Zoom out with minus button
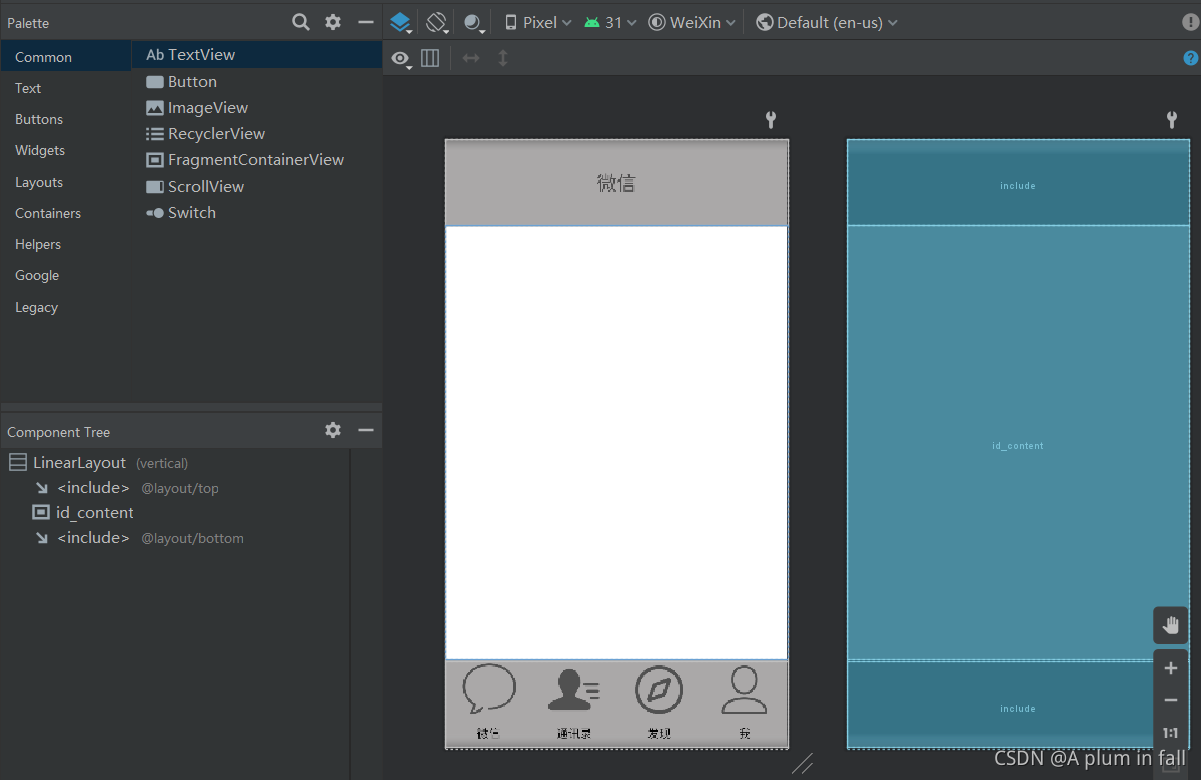This screenshot has height=780, width=1201. coord(1171,700)
